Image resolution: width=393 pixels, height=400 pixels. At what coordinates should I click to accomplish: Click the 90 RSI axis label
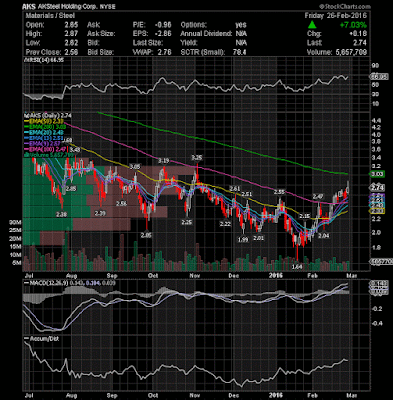376,66
